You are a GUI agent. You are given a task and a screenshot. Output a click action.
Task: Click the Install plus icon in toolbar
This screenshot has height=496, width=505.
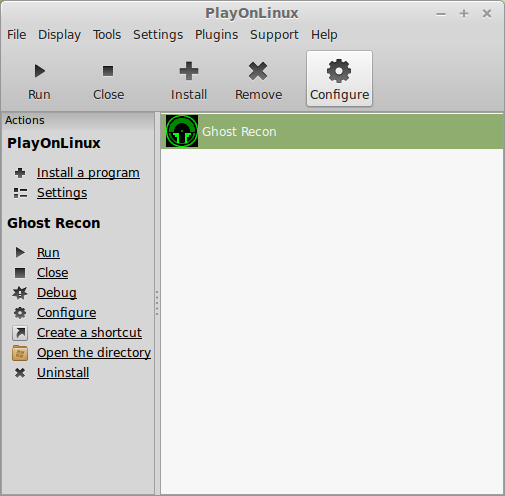point(189,71)
